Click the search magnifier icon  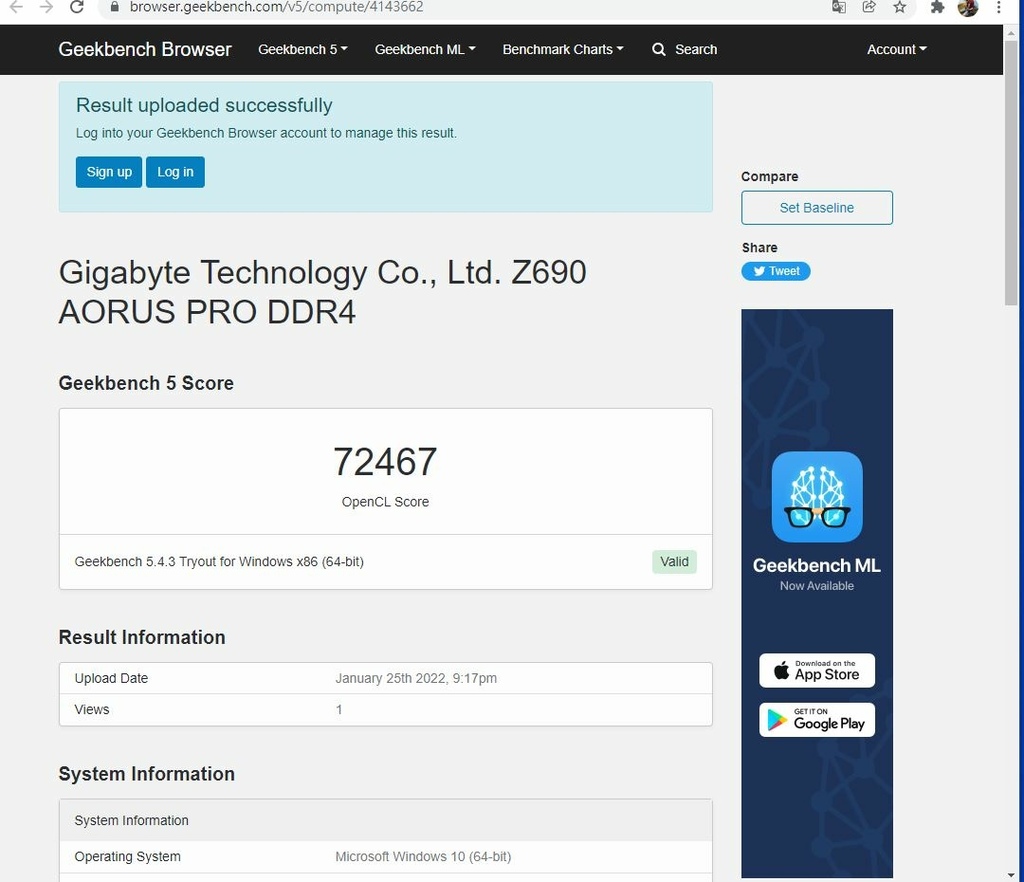659,50
